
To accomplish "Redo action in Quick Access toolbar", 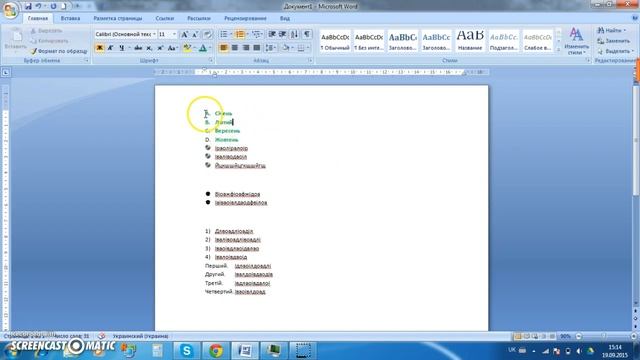I will click(x=53, y=6).
